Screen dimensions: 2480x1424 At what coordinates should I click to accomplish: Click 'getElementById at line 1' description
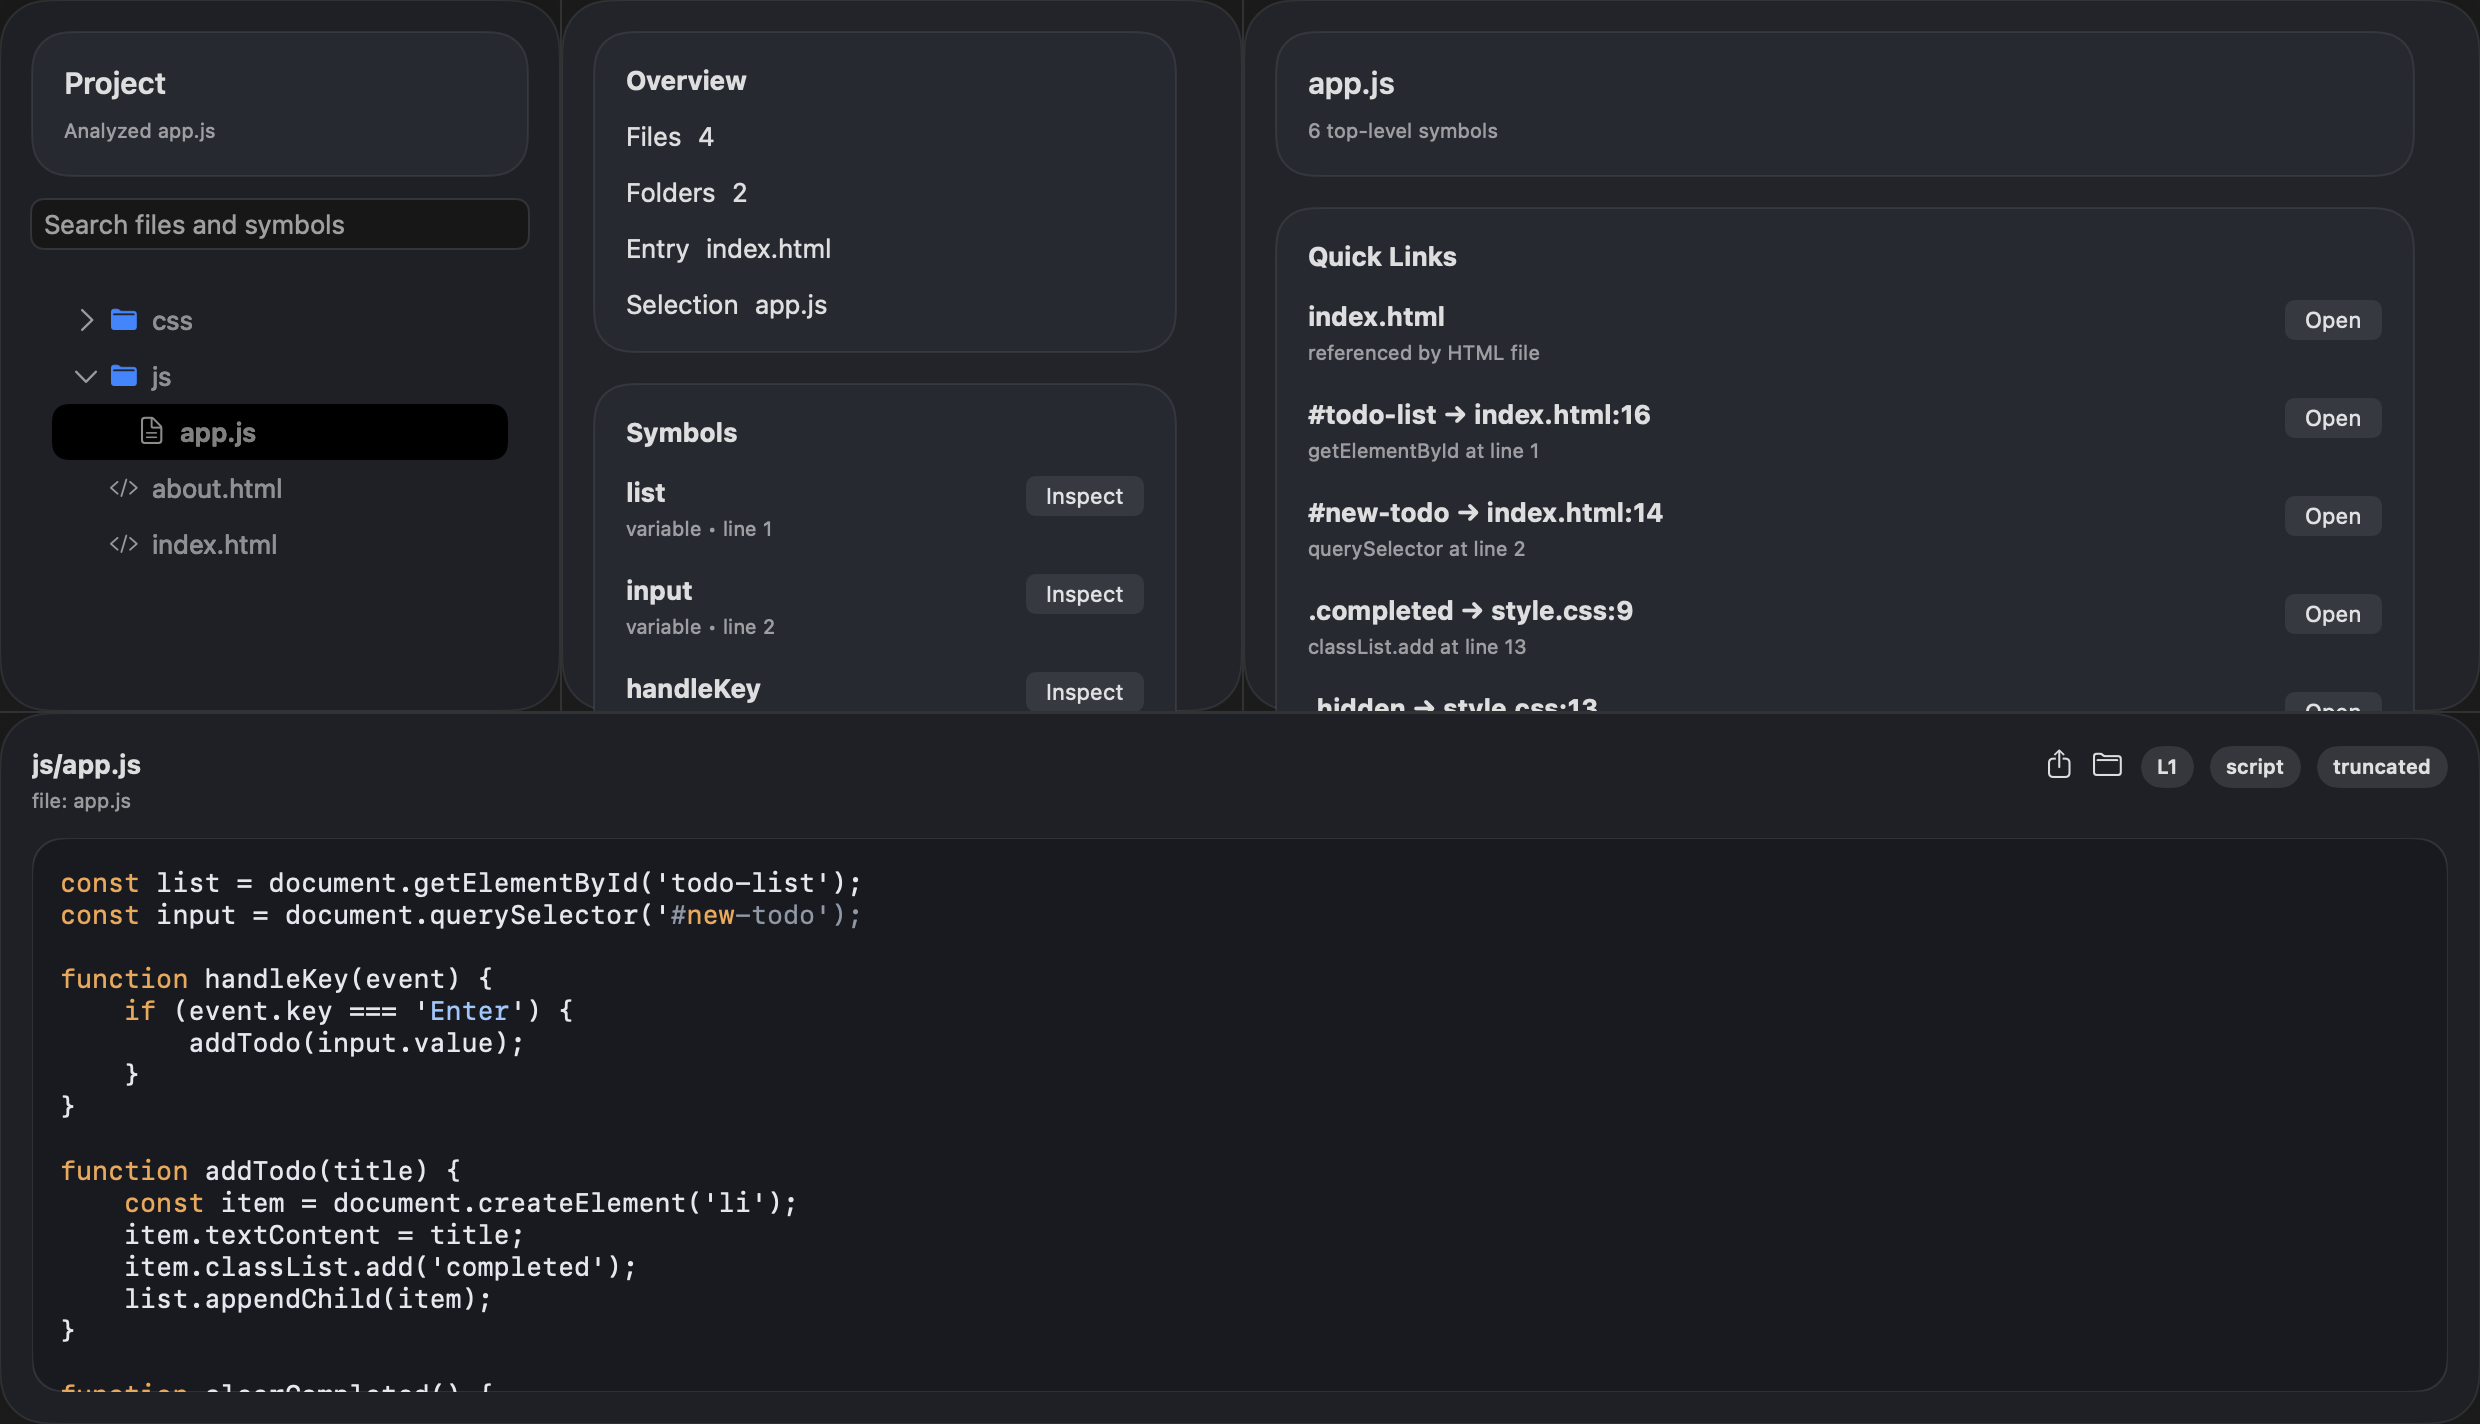click(x=1423, y=450)
